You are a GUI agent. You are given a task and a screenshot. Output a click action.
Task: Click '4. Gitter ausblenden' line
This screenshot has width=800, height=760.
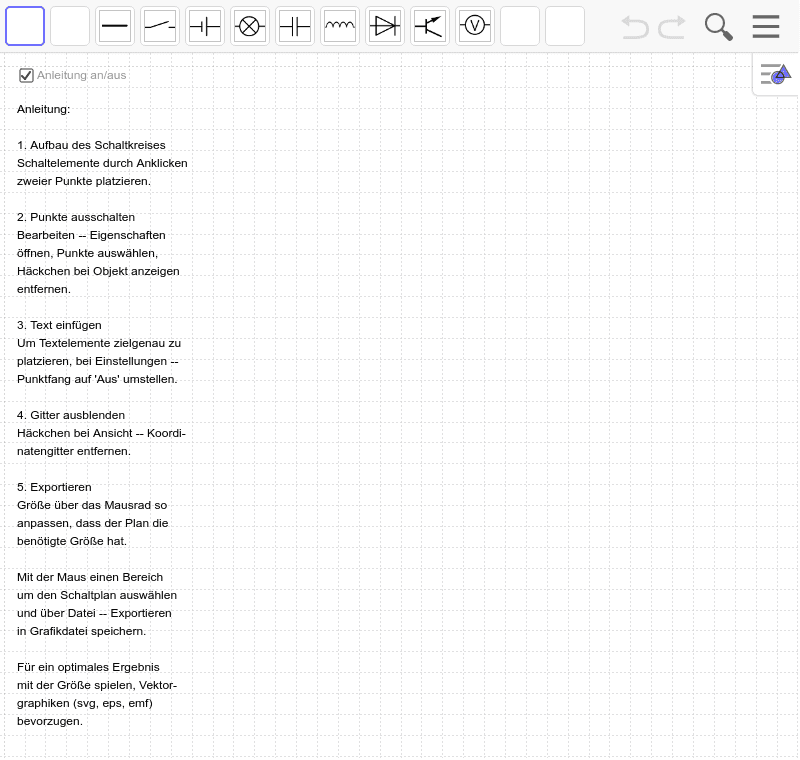(71, 415)
